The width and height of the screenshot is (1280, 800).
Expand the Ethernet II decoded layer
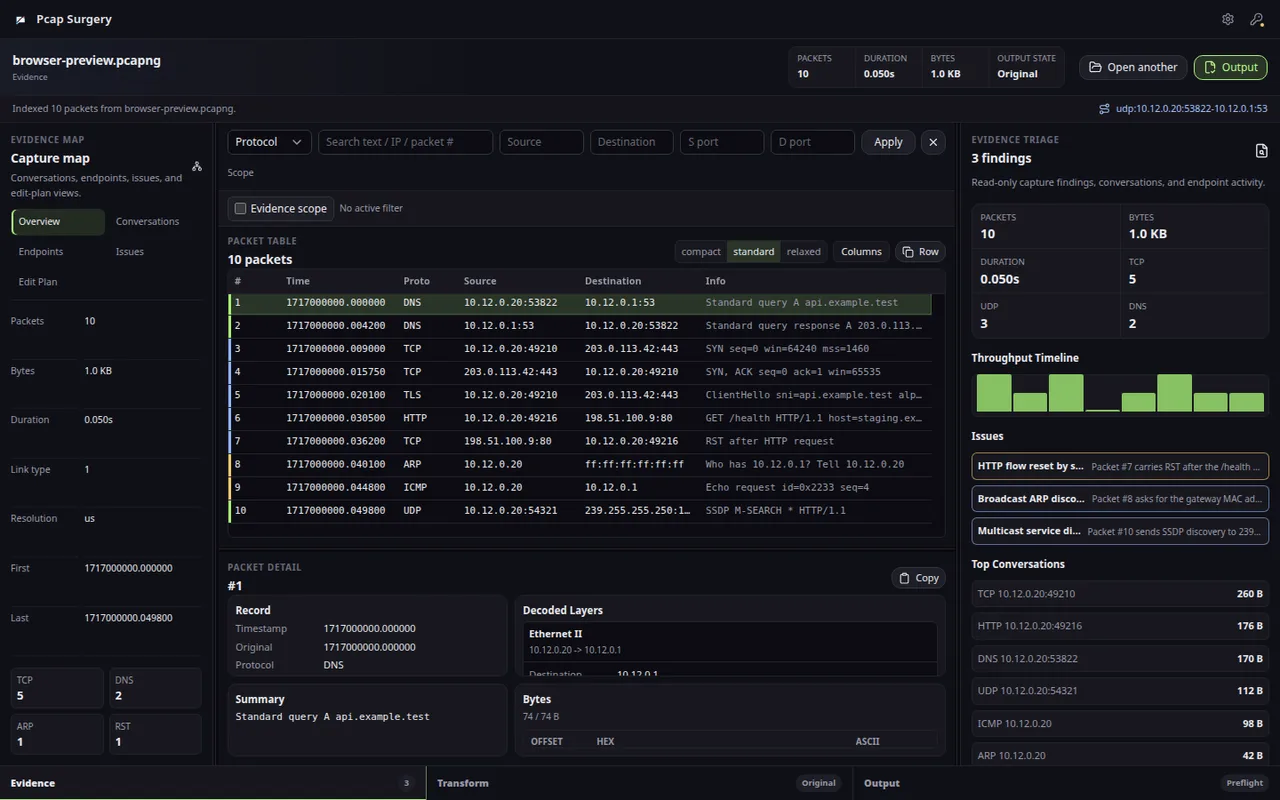(730, 641)
